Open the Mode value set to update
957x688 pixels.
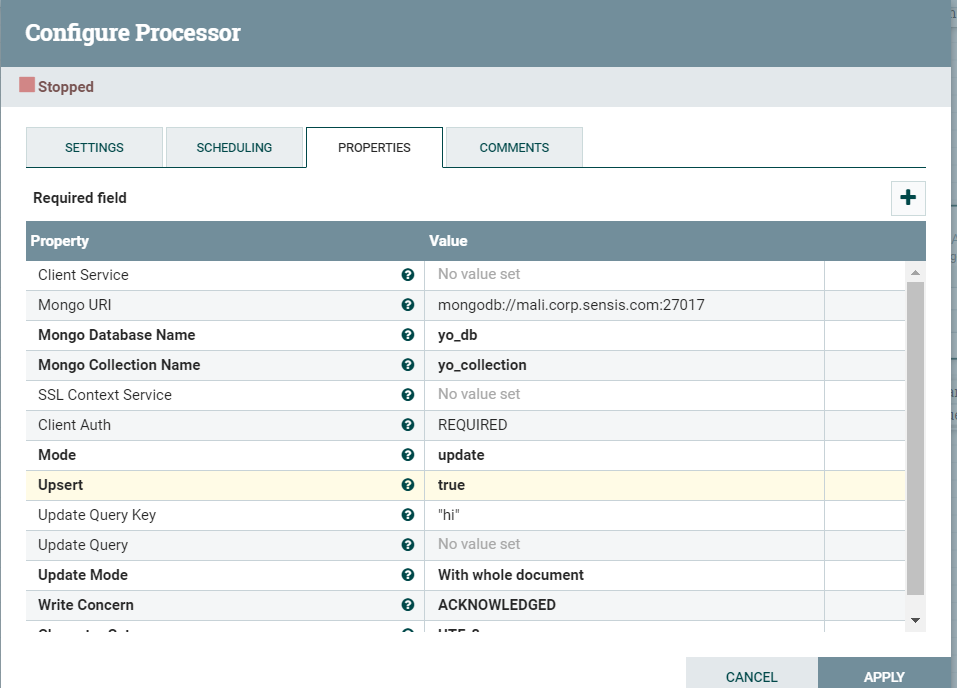pos(624,455)
